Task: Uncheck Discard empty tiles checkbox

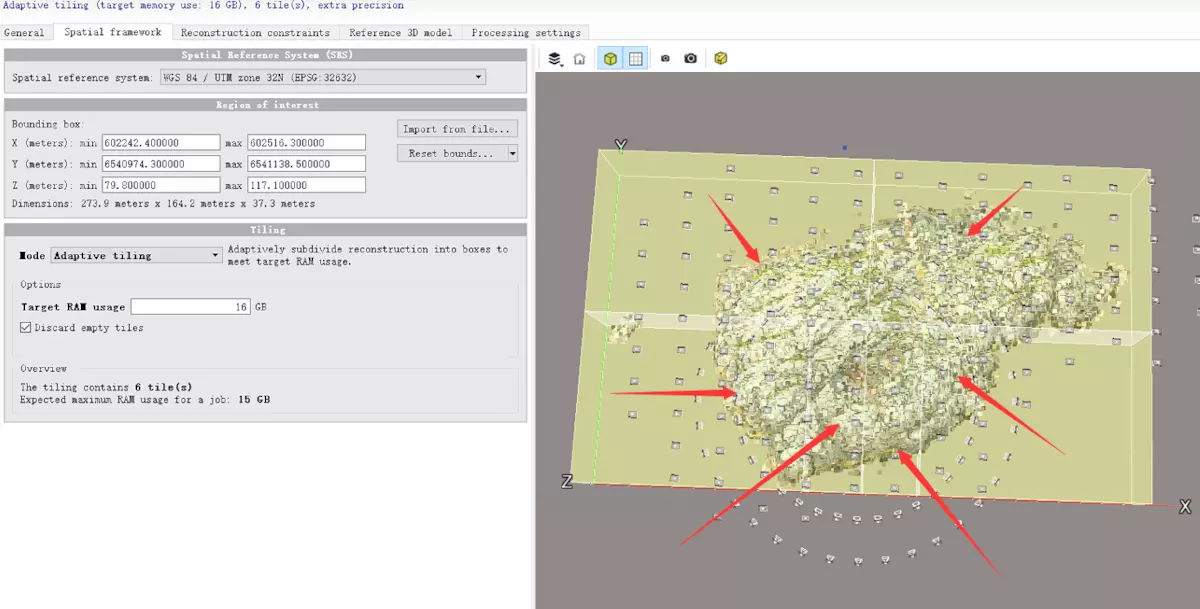Action: coord(26,328)
